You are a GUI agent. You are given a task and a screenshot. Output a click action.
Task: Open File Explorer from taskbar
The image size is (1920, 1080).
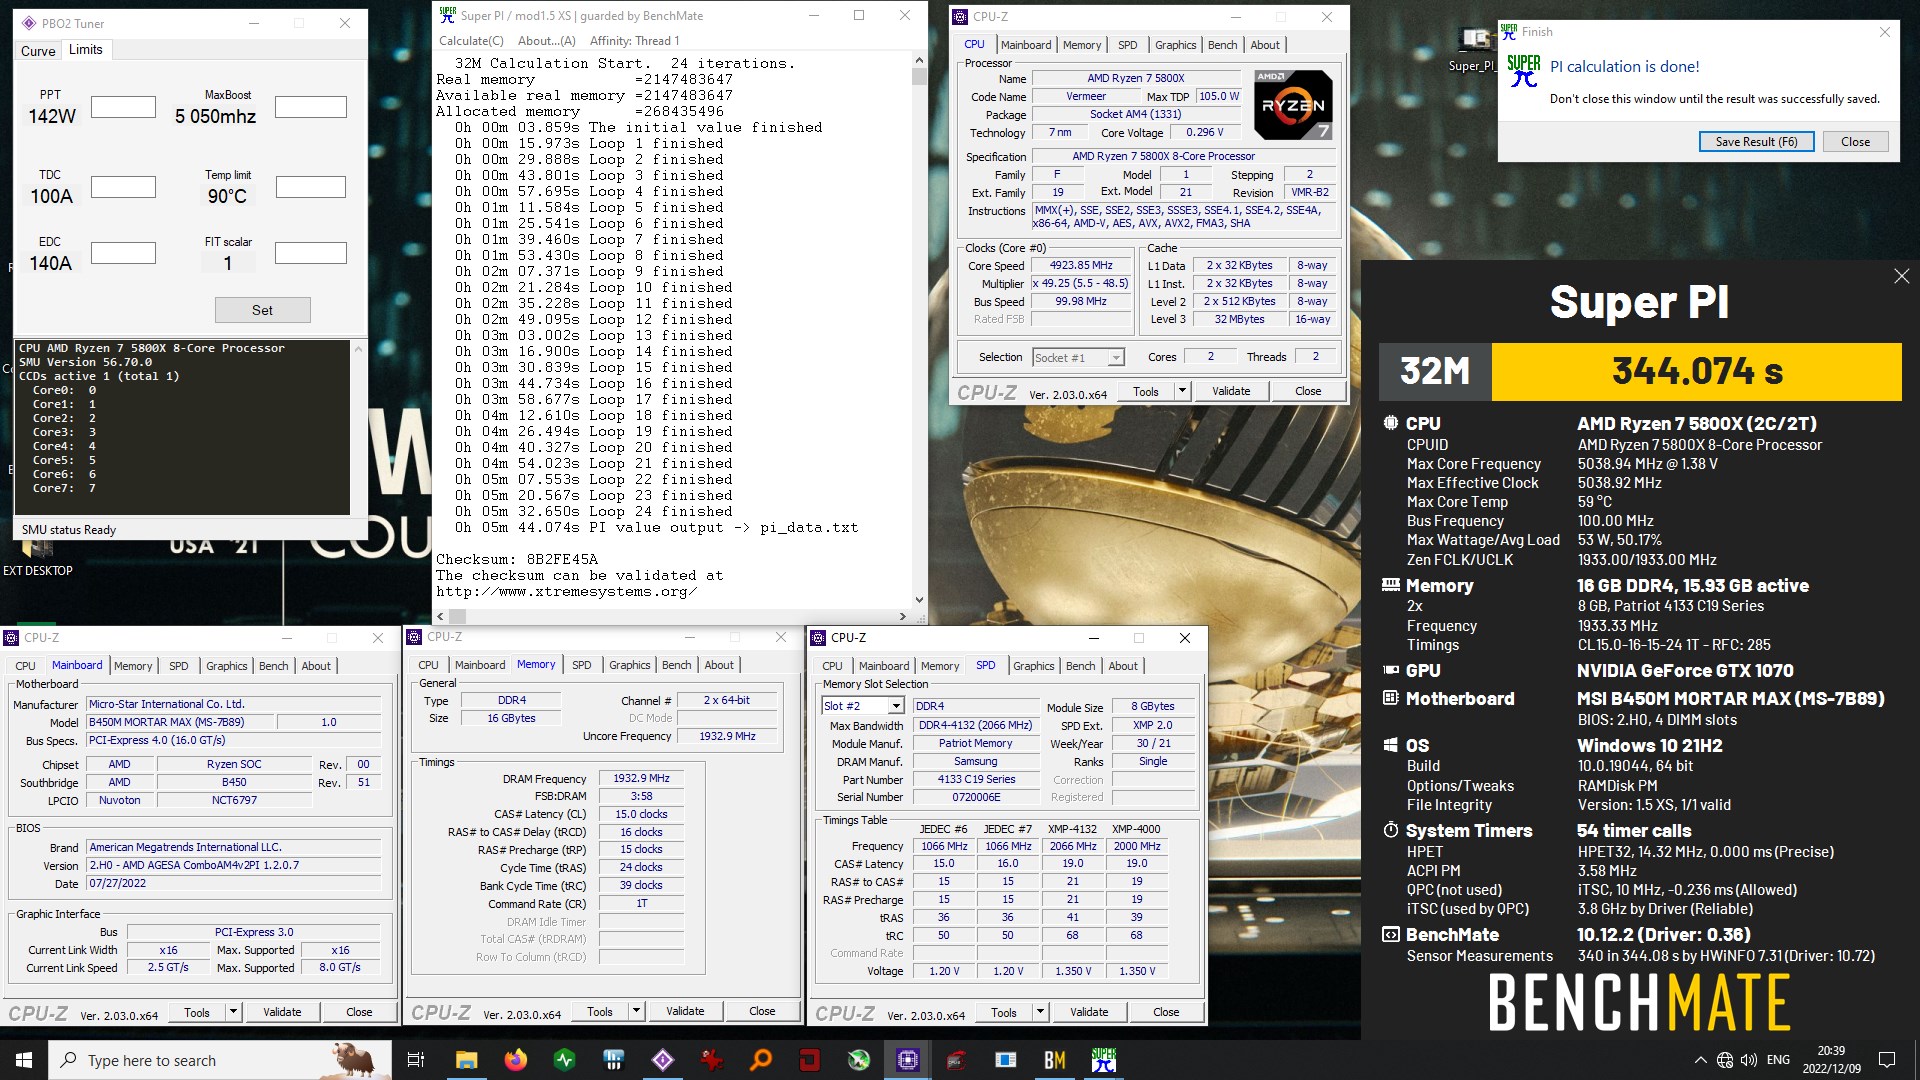466,1060
